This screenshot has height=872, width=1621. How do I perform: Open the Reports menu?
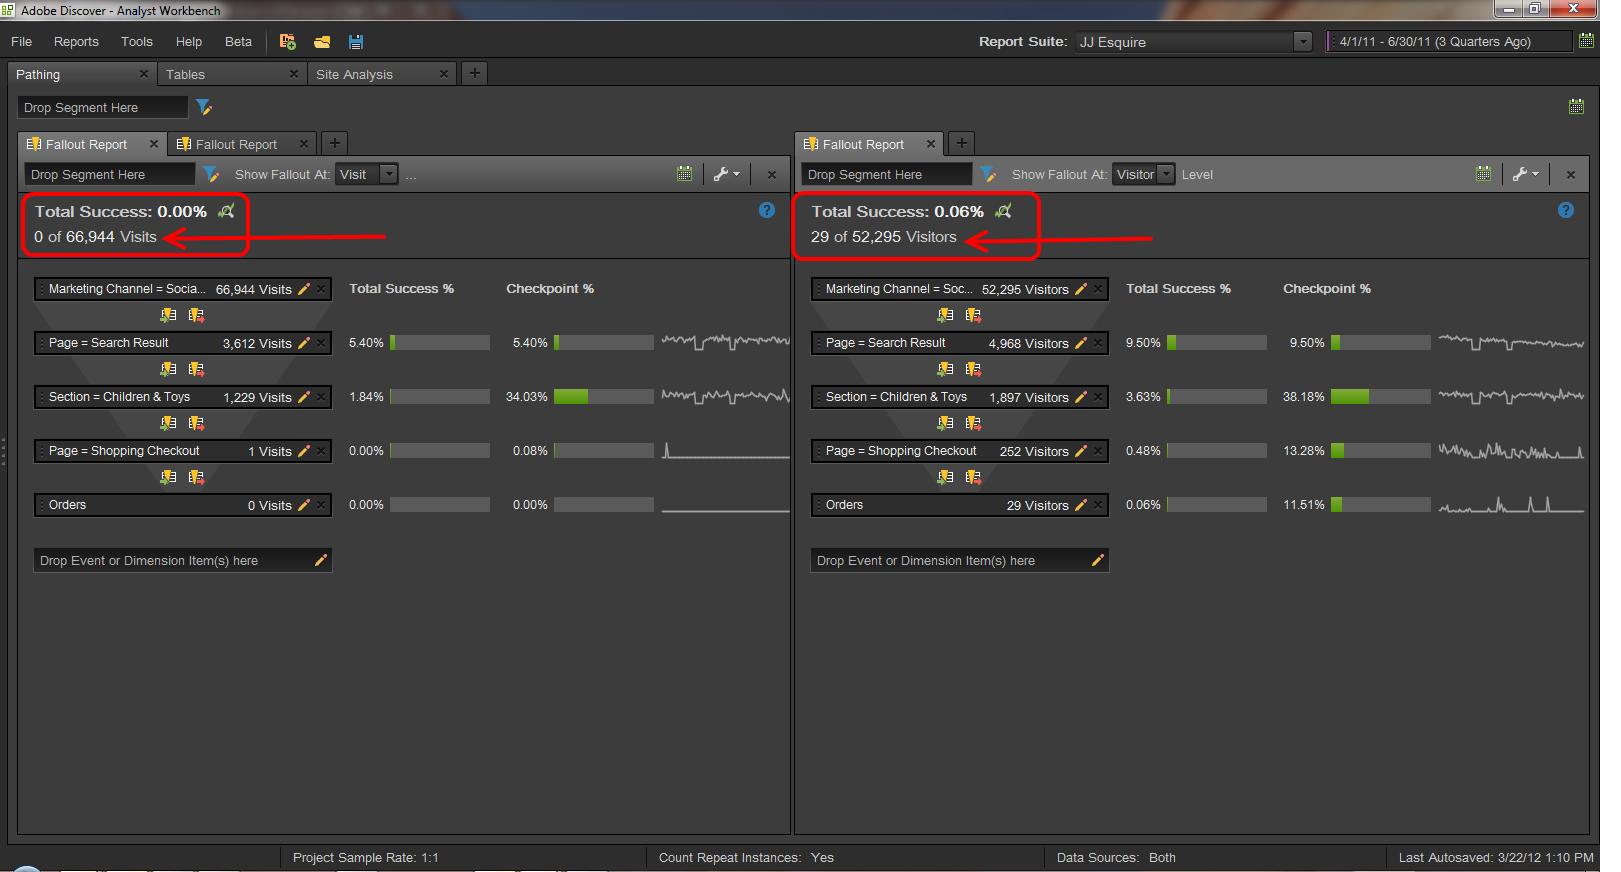(x=76, y=42)
